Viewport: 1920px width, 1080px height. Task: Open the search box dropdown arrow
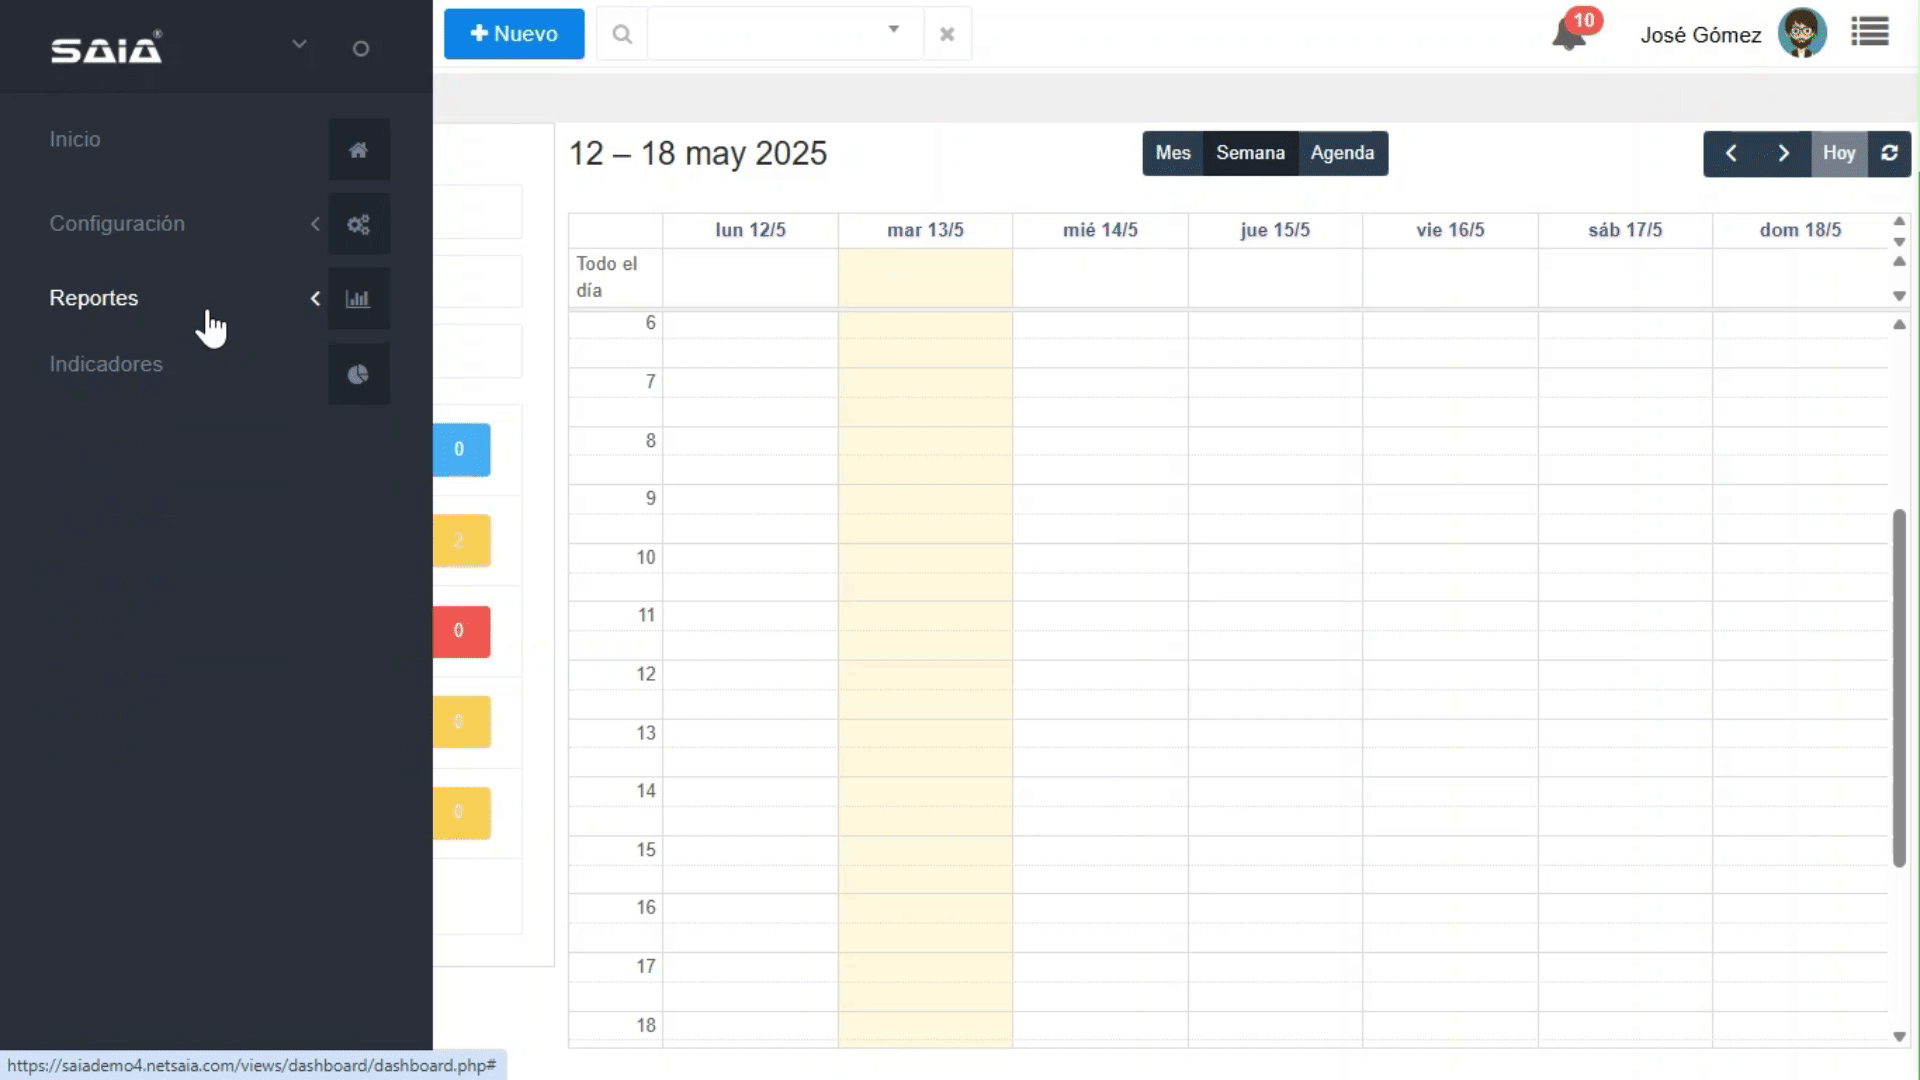click(893, 30)
